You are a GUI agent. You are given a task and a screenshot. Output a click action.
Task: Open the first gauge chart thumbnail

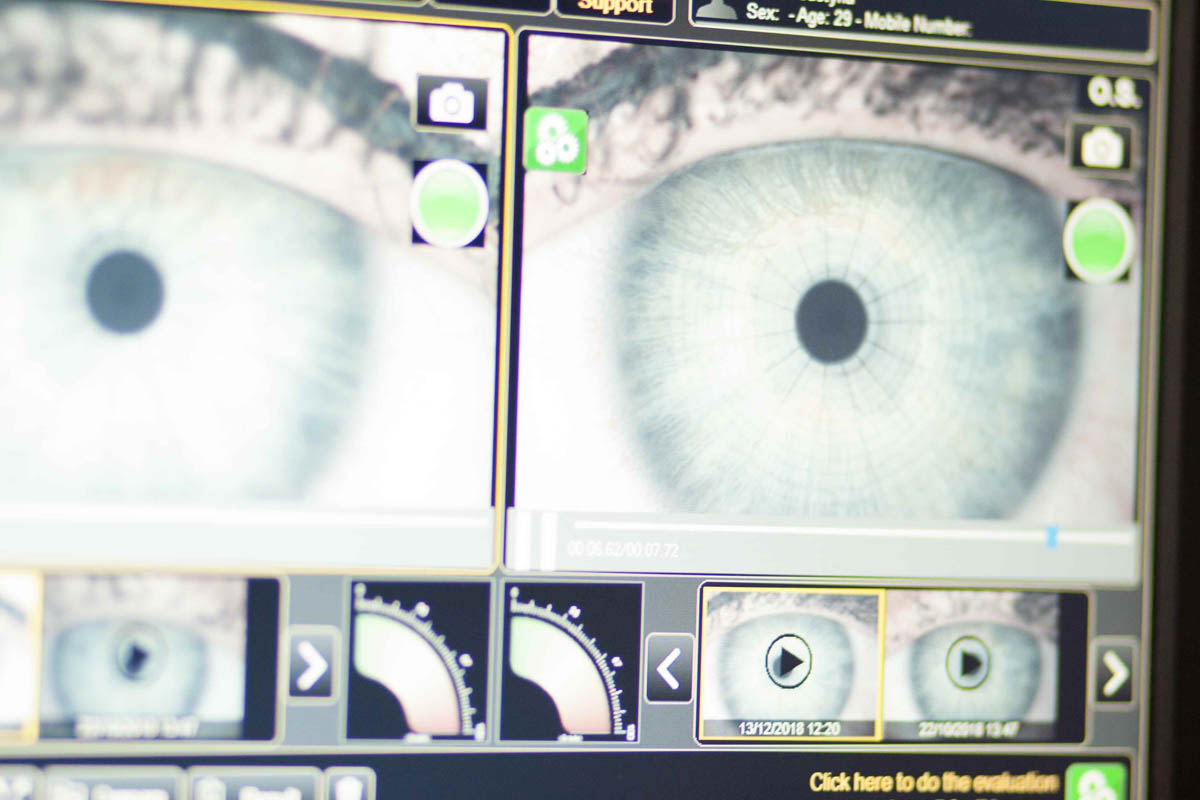click(418, 661)
